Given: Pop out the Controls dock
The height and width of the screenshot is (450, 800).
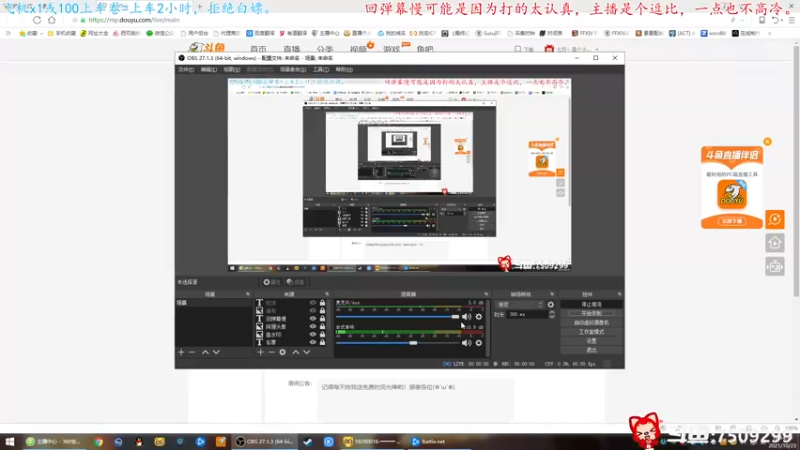Looking at the screenshot, I should pyautogui.click(x=619, y=294).
